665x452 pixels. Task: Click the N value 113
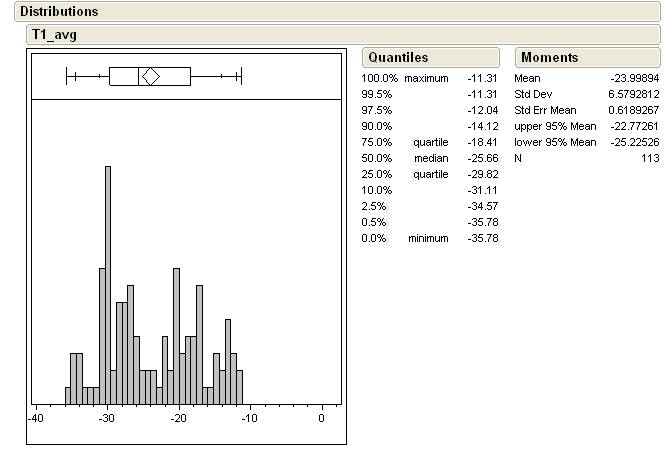650,158
